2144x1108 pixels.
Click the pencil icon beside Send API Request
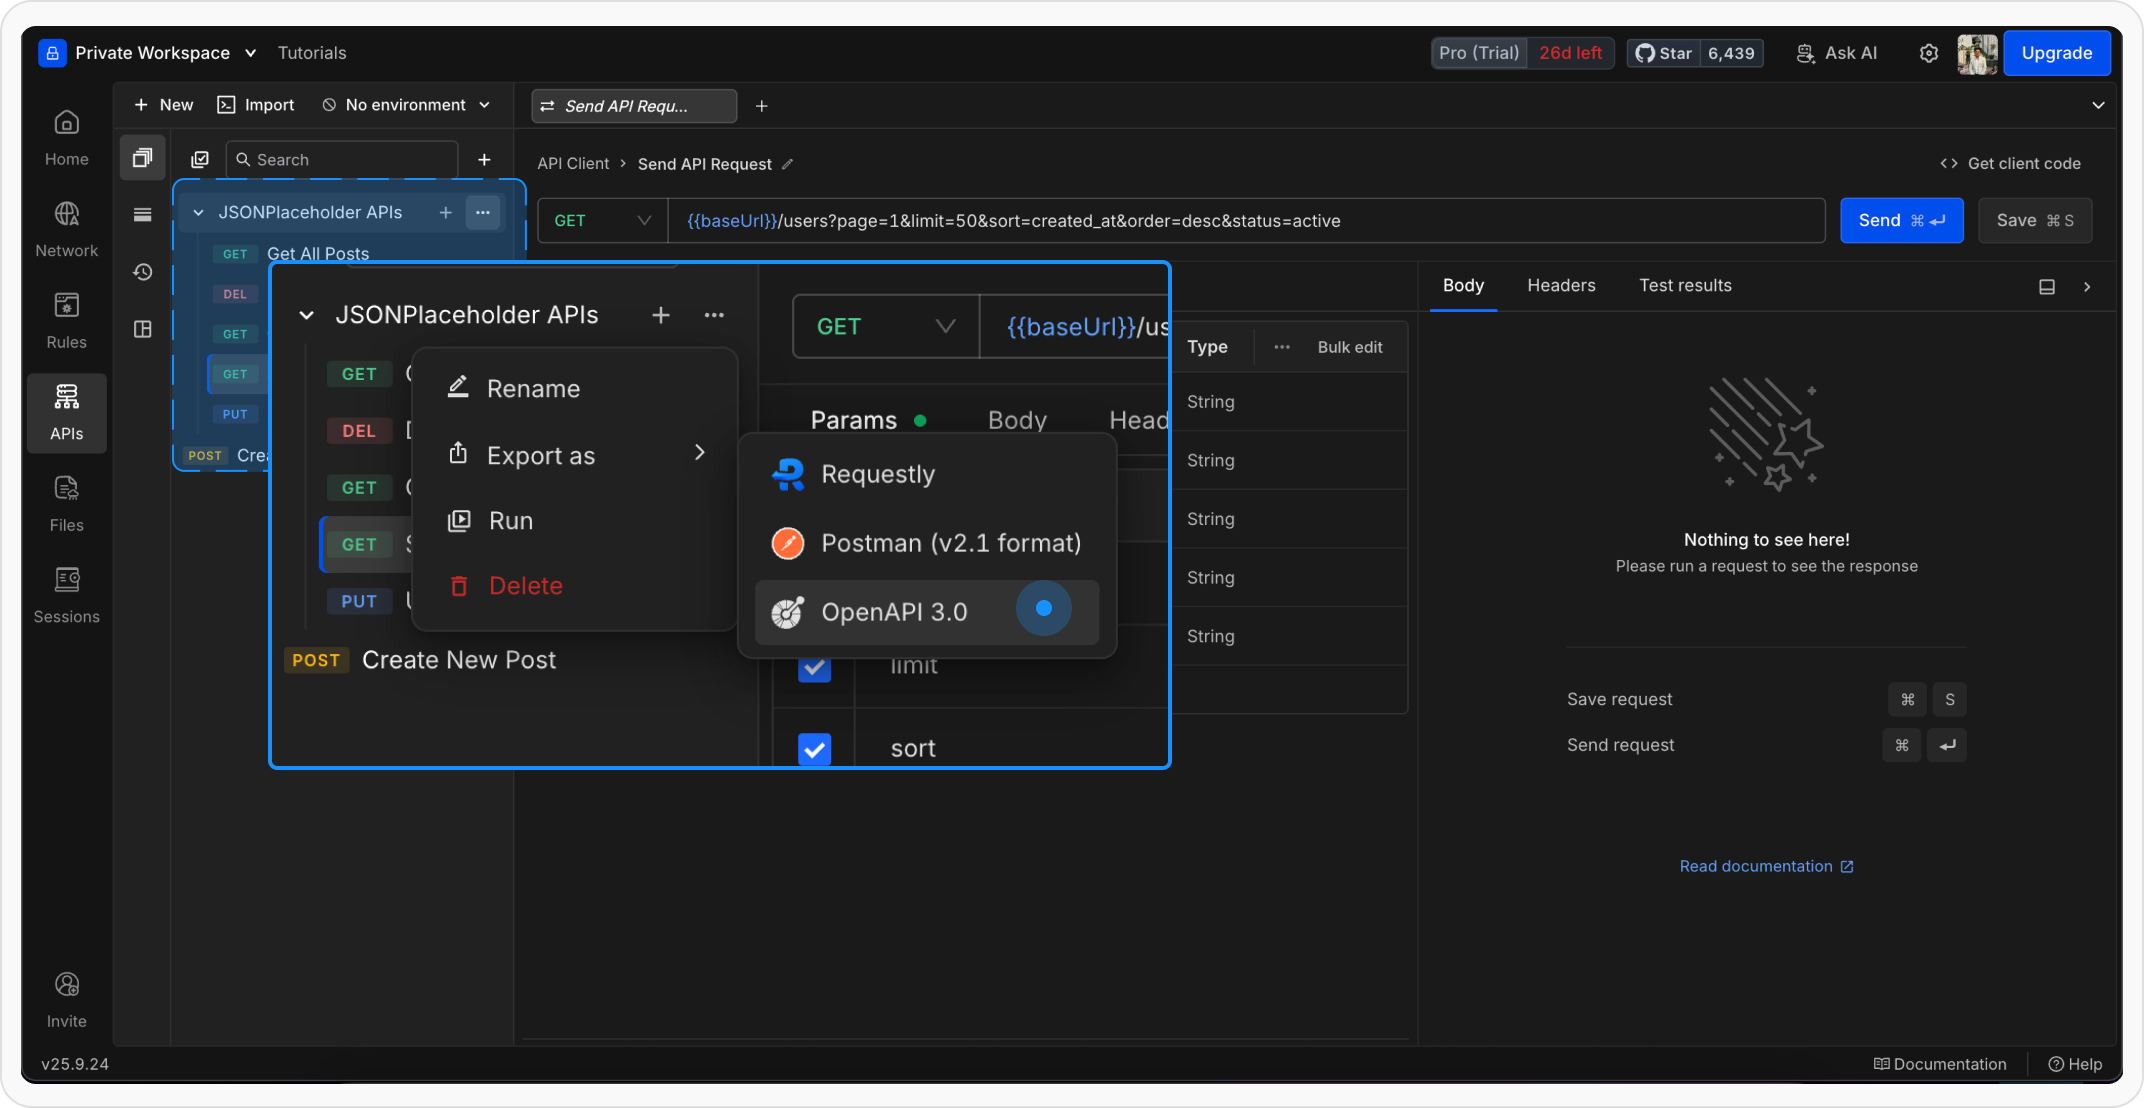(x=788, y=164)
